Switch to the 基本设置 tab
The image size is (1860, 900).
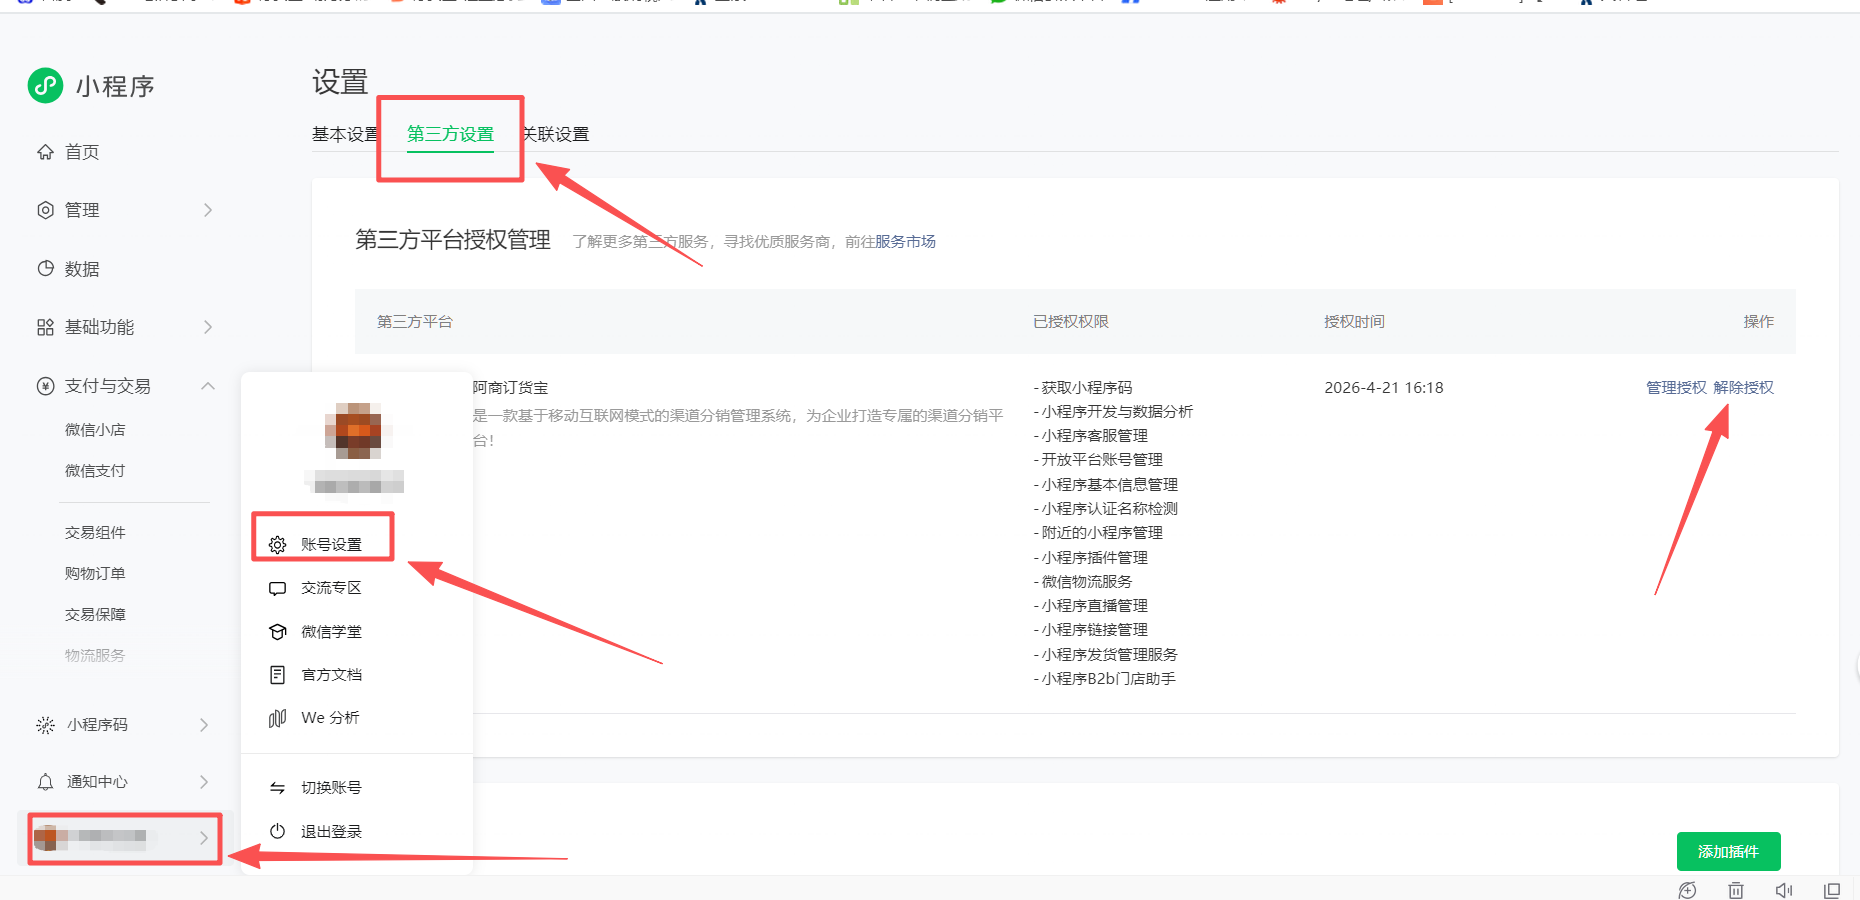click(345, 134)
